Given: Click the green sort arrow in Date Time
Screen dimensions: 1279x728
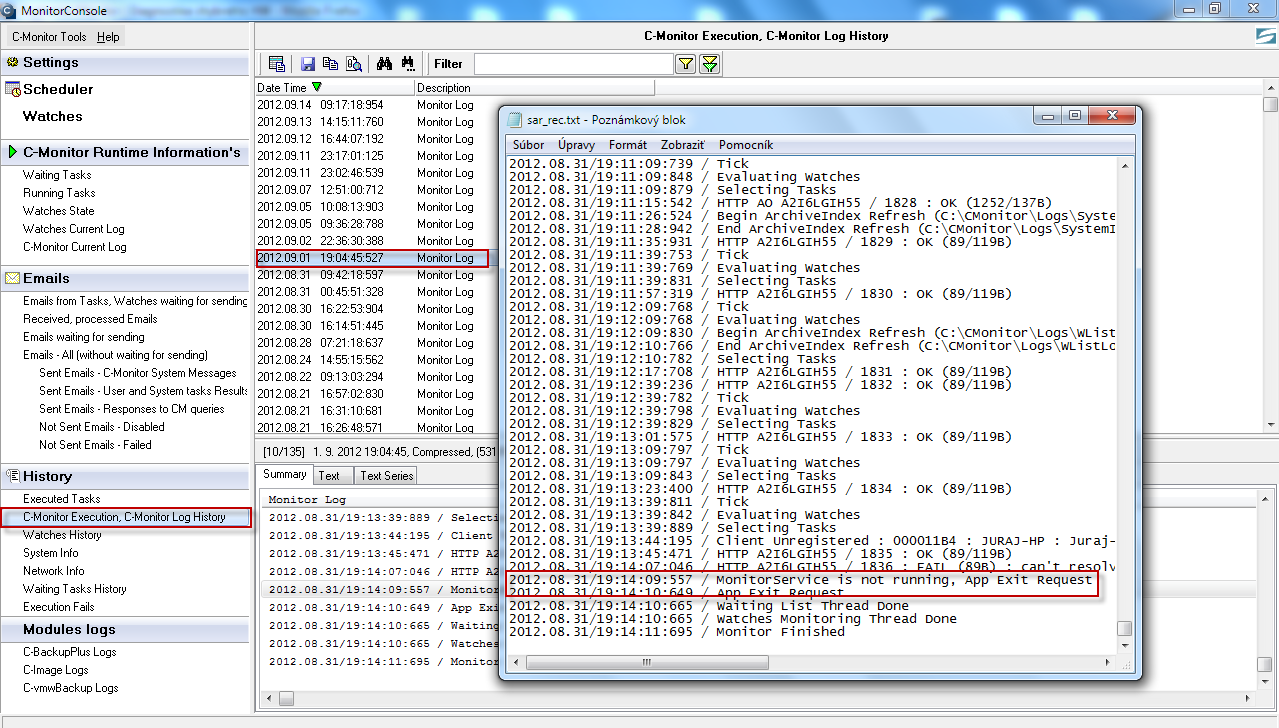Looking at the screenshot, I should coord(317,88).
